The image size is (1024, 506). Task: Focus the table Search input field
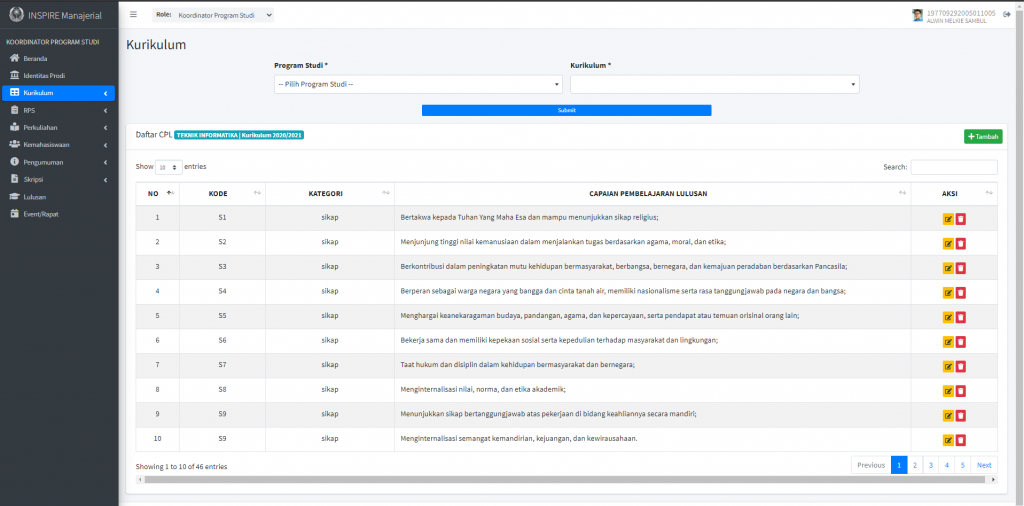point(954,167)
